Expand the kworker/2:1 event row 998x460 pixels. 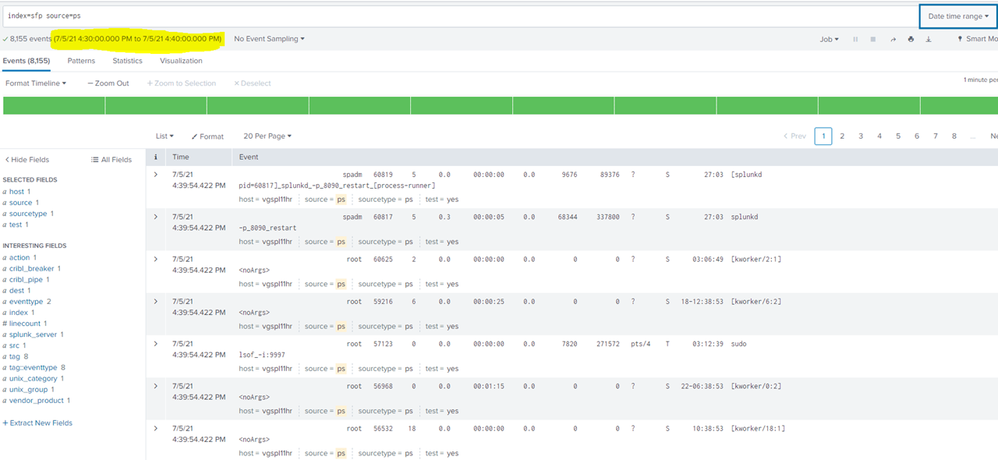[x=155, y=259]
